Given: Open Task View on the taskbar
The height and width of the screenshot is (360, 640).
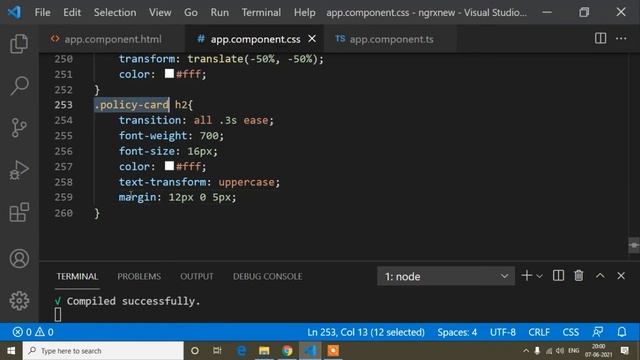Looking at the screenshot, I should [x=217, y=351].
